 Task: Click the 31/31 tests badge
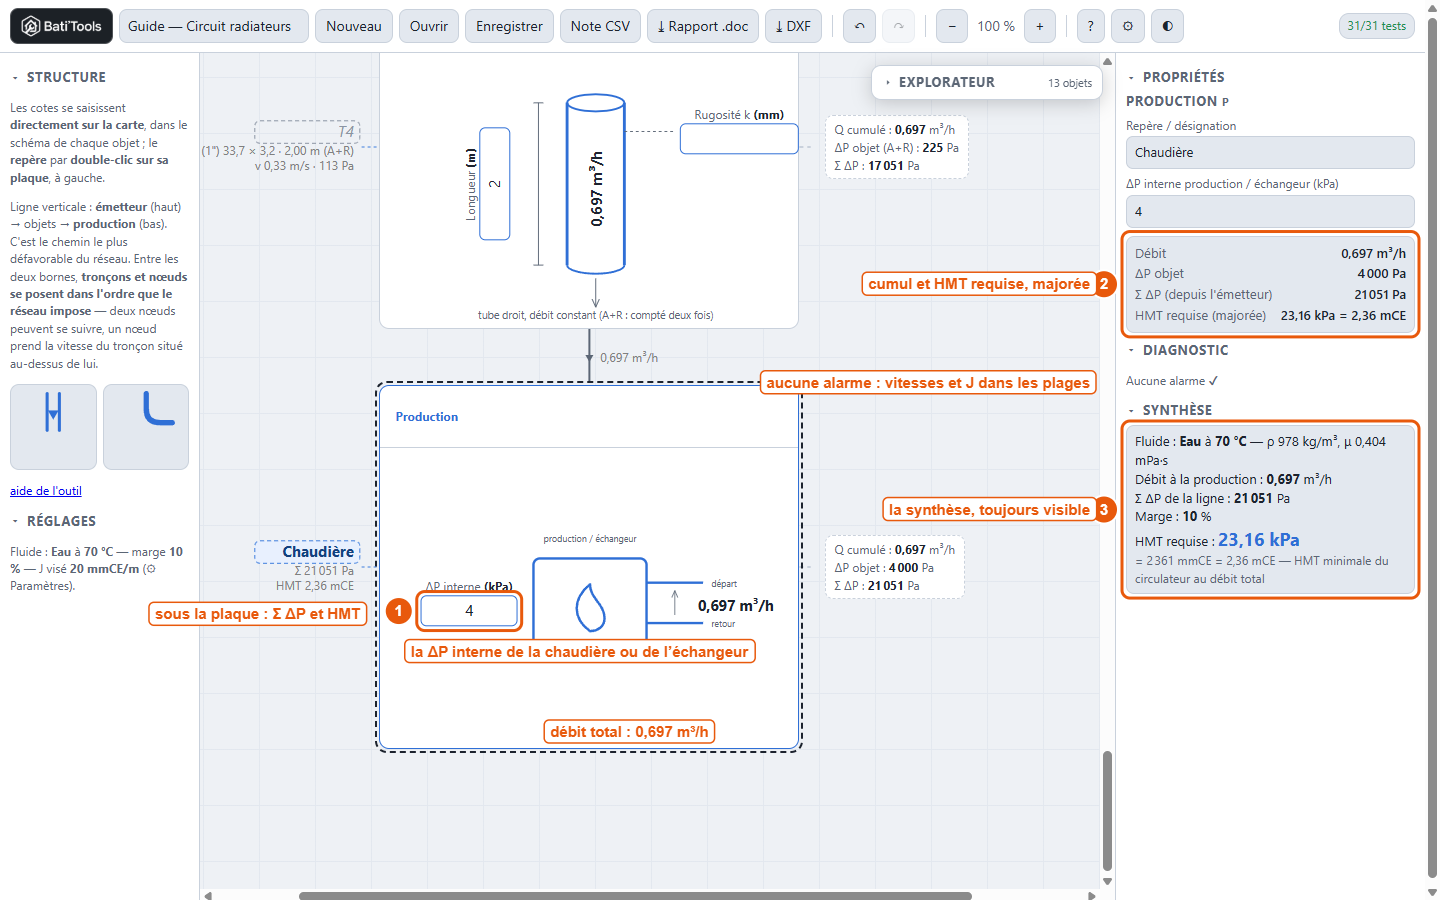coord(1376,26)
